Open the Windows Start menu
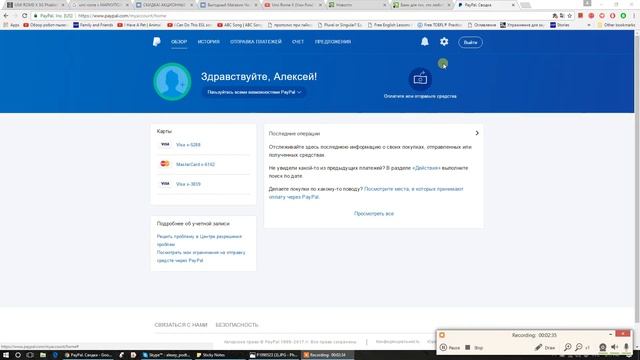 [6, 355]
